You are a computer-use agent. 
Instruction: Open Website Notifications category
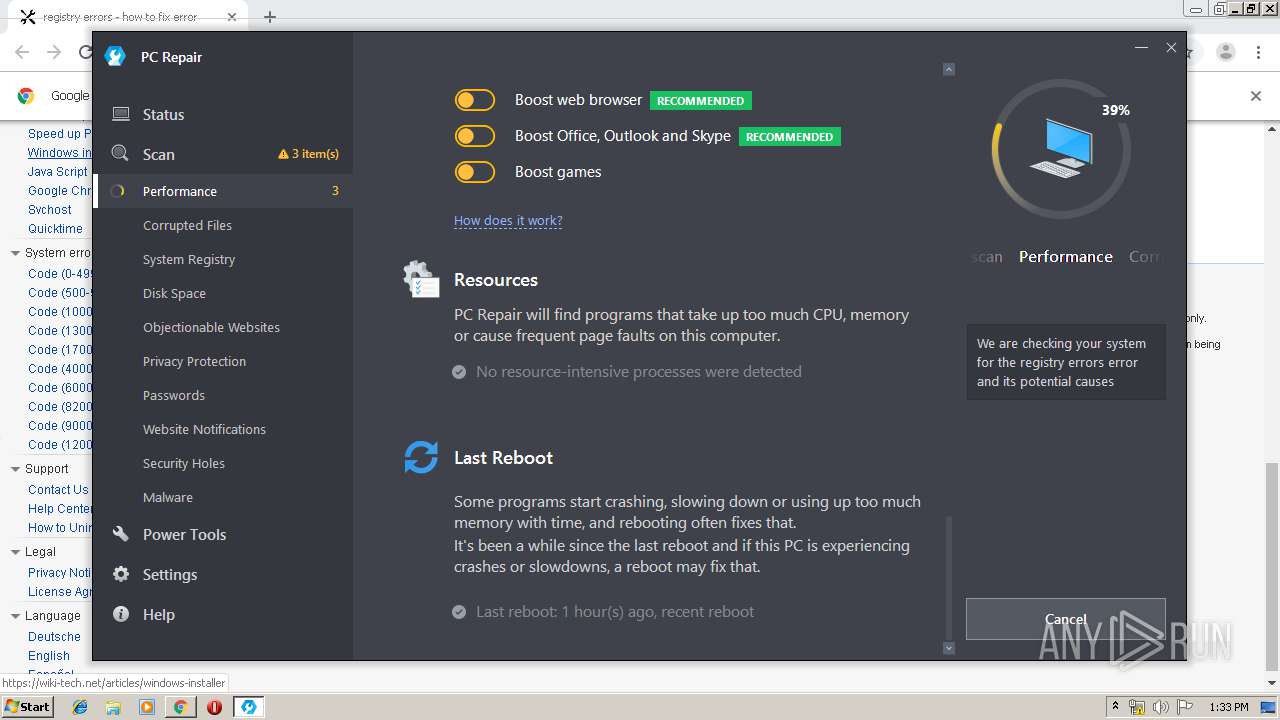(x=204, y=429)
